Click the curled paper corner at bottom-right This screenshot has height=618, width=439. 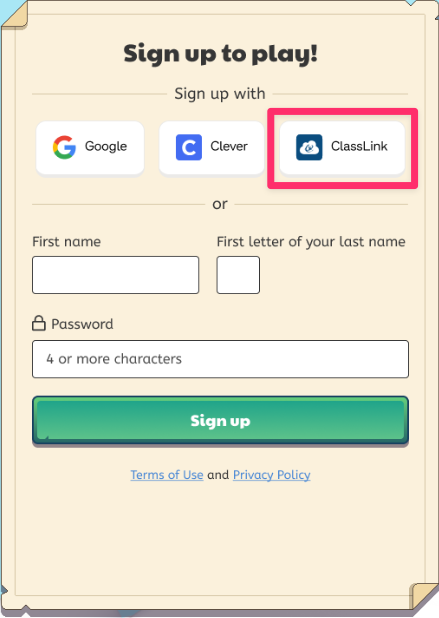pyautogui.click(x=424, y=596)
